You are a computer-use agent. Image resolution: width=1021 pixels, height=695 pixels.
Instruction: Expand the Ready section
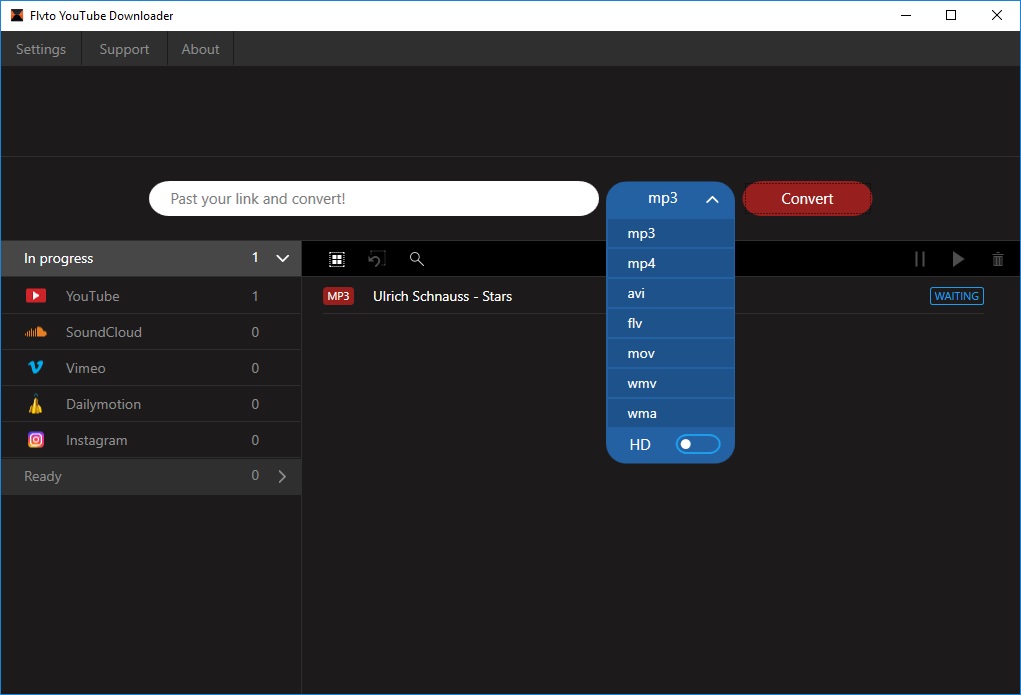tap(282, 476)
